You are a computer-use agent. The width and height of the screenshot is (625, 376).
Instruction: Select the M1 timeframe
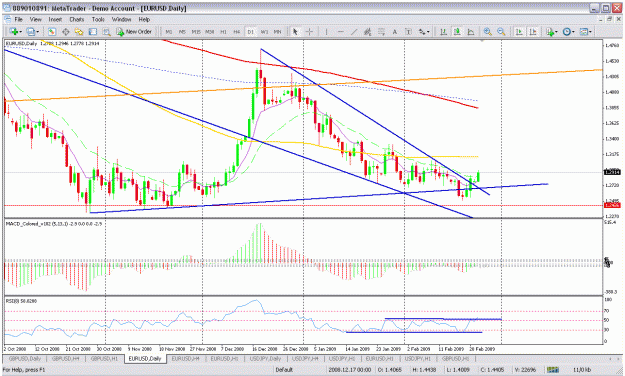click(169, 31)
